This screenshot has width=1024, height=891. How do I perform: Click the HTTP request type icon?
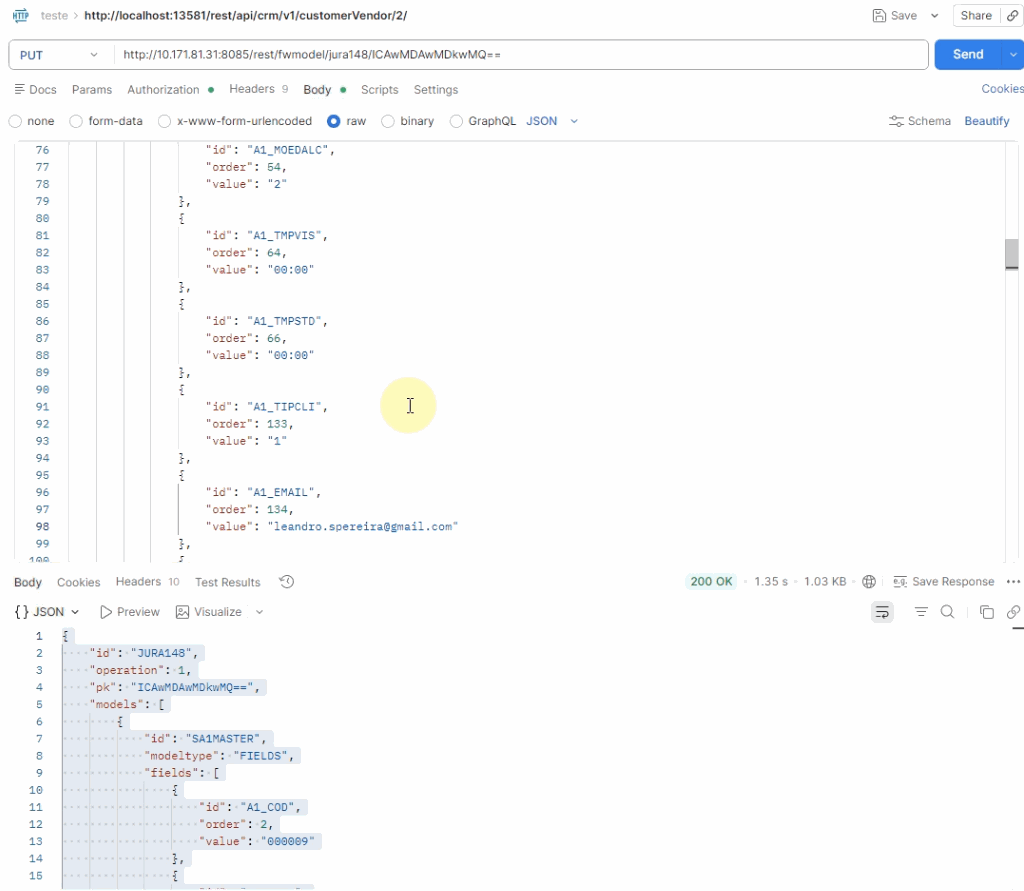(x=20, y=15)
